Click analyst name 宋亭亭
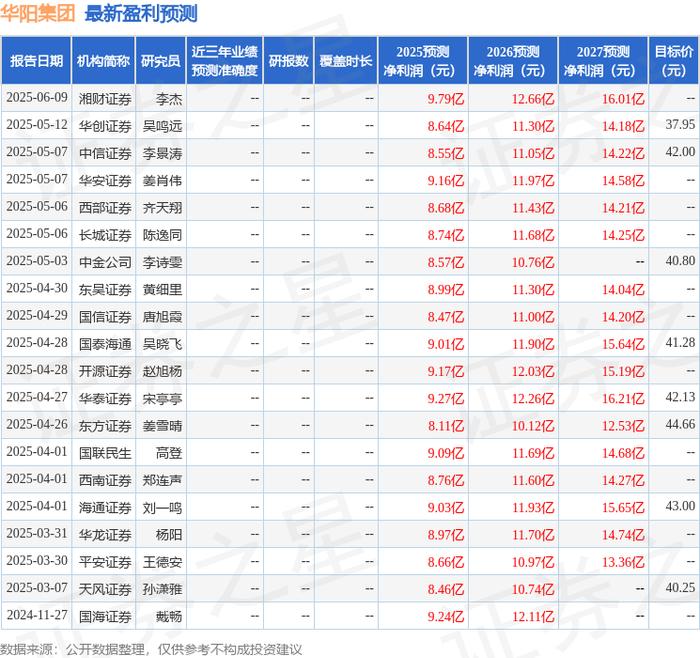Image resolution: width=700 pixels, height=658 pixels. click(x=162, y=399)
